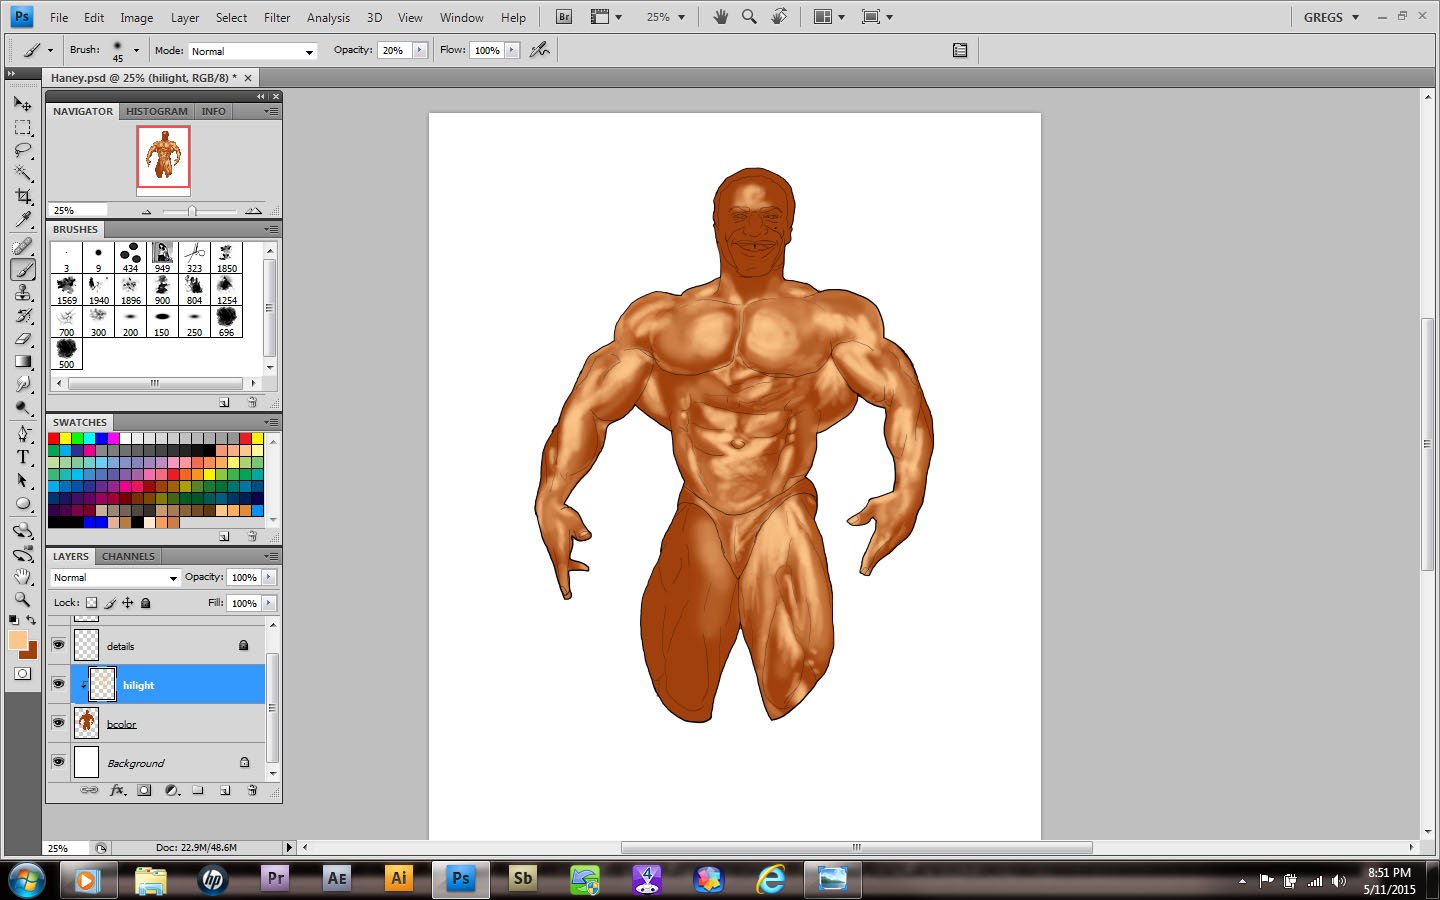Add a layer mask from Layers panel
The height and width of the screenshot is (900, 1440).
[x=144, y=790]
